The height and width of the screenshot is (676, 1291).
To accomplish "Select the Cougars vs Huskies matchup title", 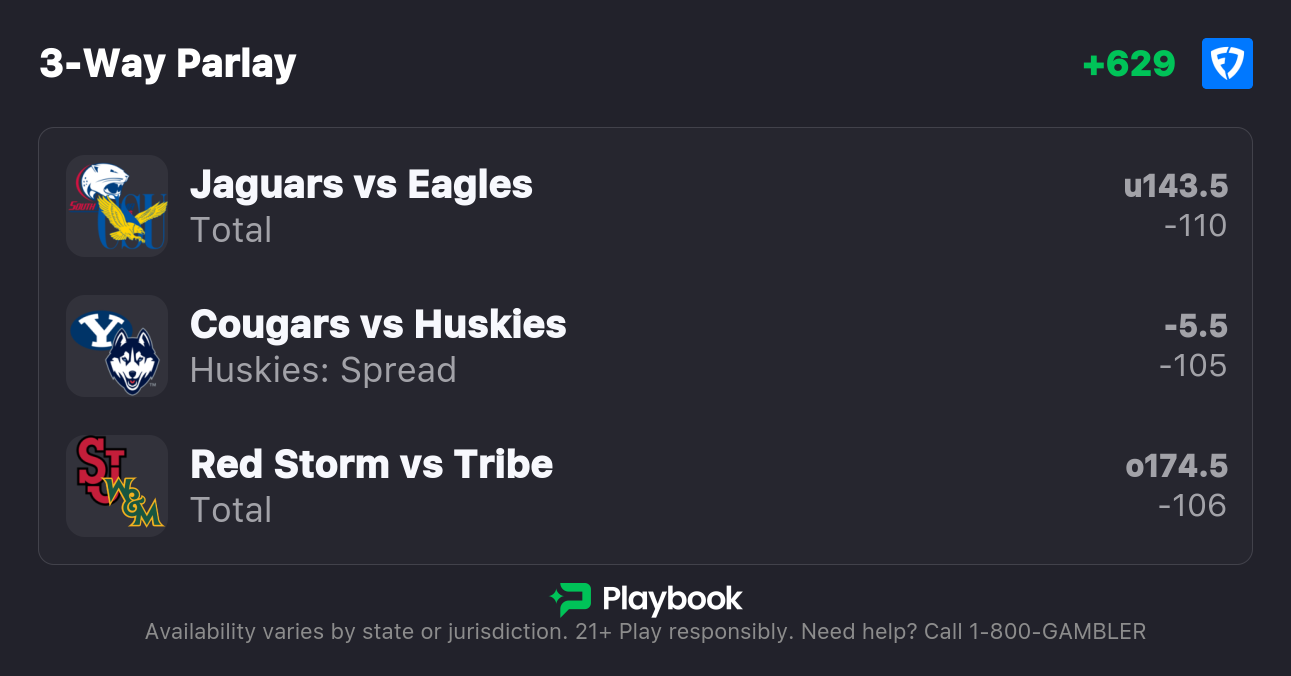I will pos(378,324).
